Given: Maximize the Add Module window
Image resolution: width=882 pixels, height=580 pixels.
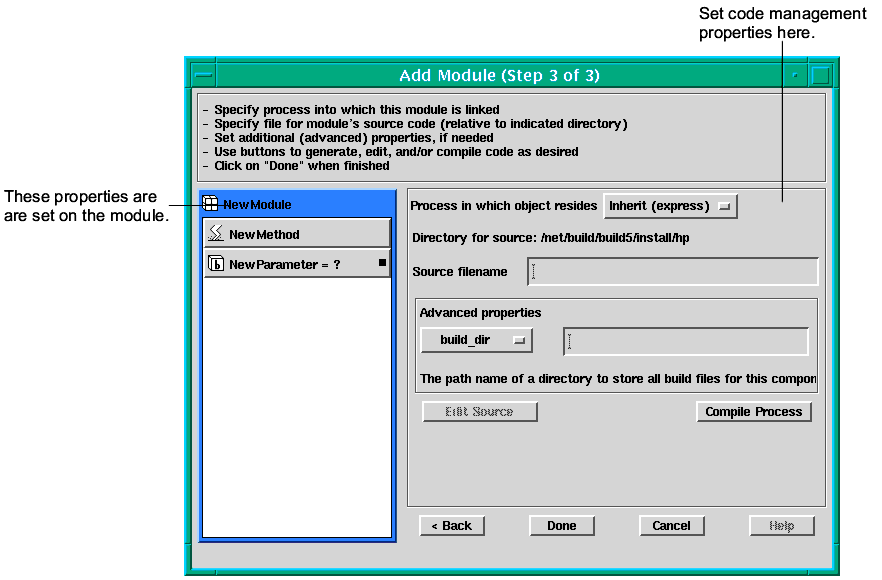Looking at the screenshot, I should [821, 75].
